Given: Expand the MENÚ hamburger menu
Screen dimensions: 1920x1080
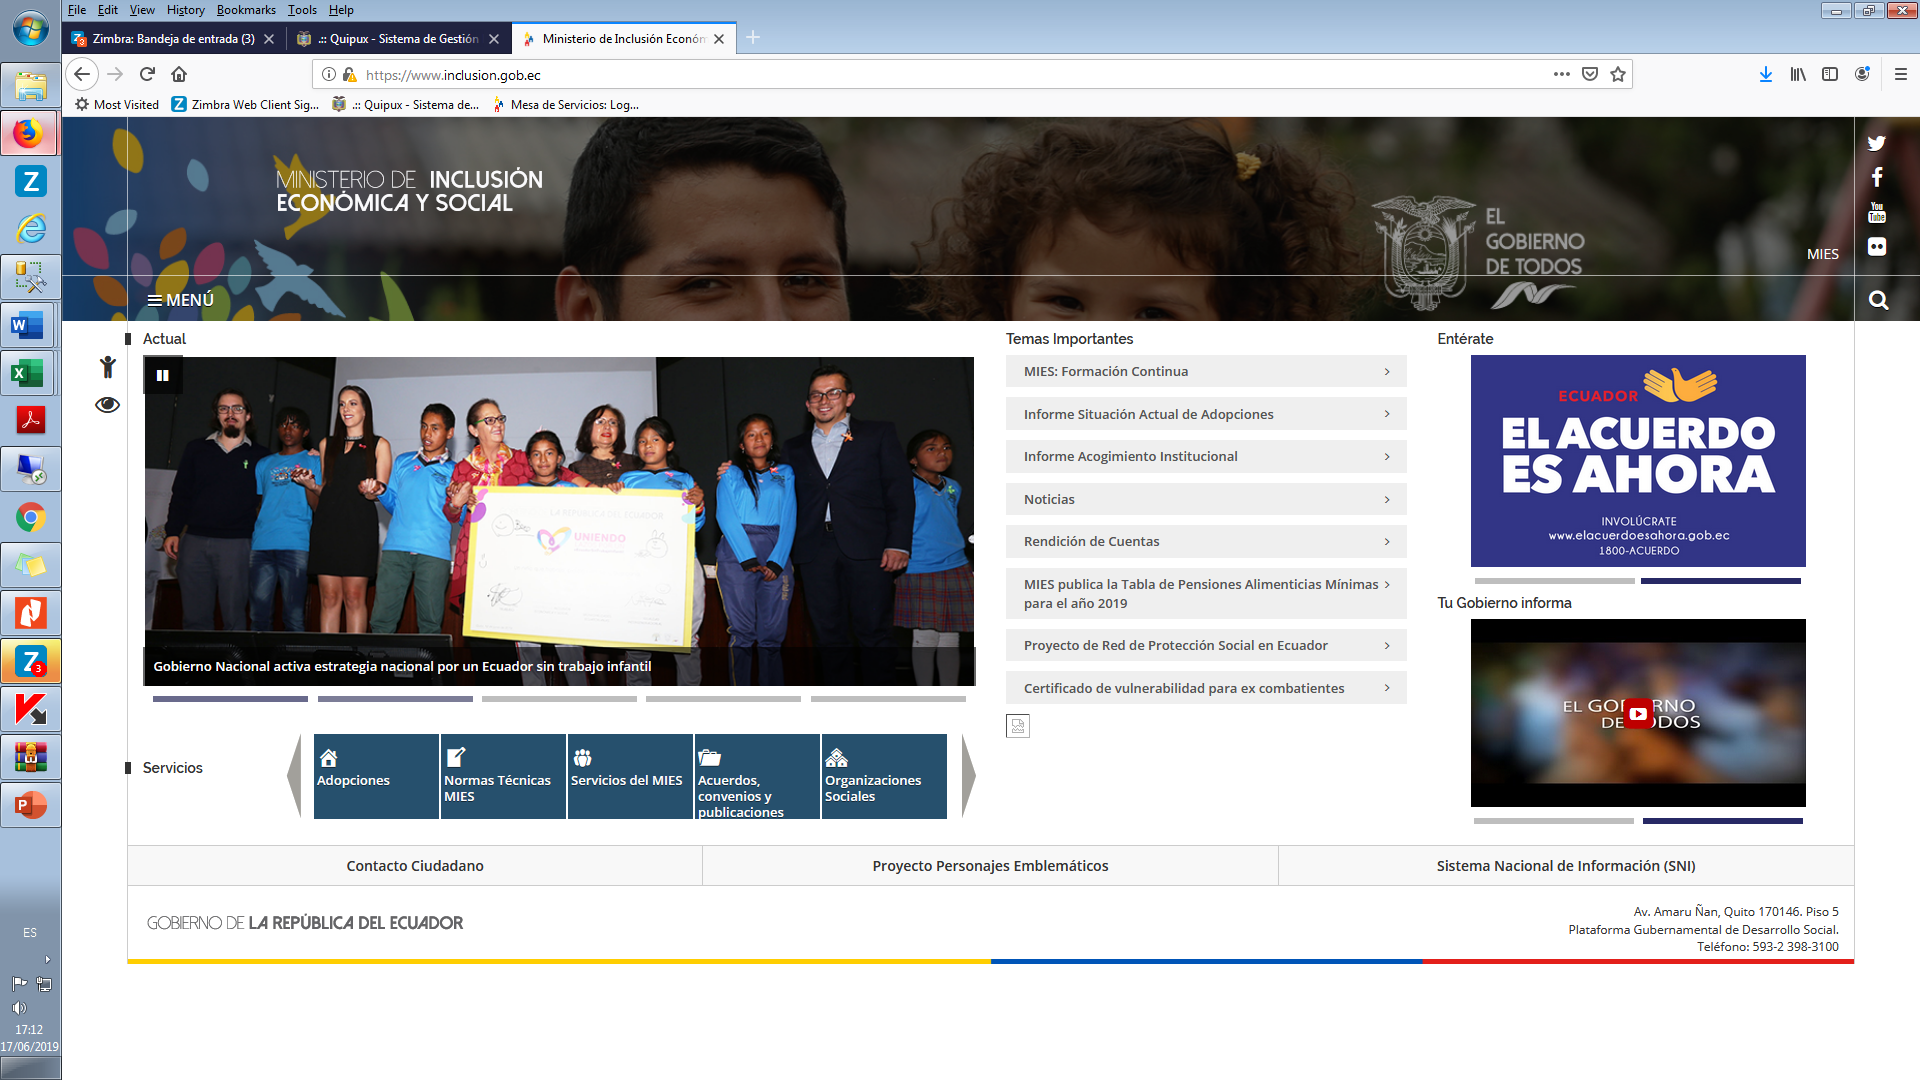Looking at the screenshot, I should coord(181,300).
